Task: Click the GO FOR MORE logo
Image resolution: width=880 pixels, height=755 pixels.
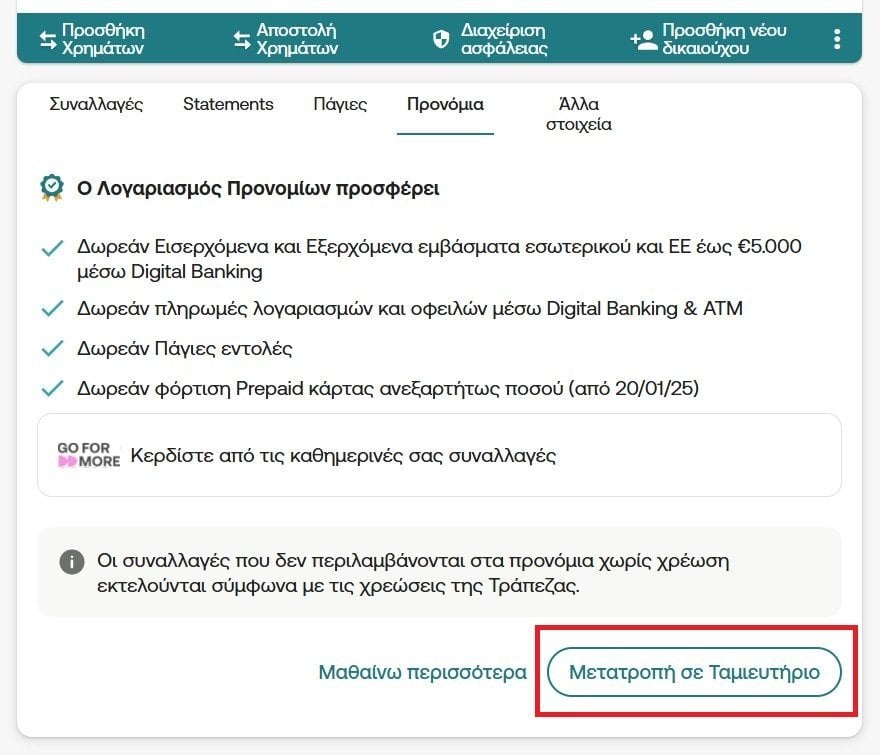Action: click(x=89, y=455)
